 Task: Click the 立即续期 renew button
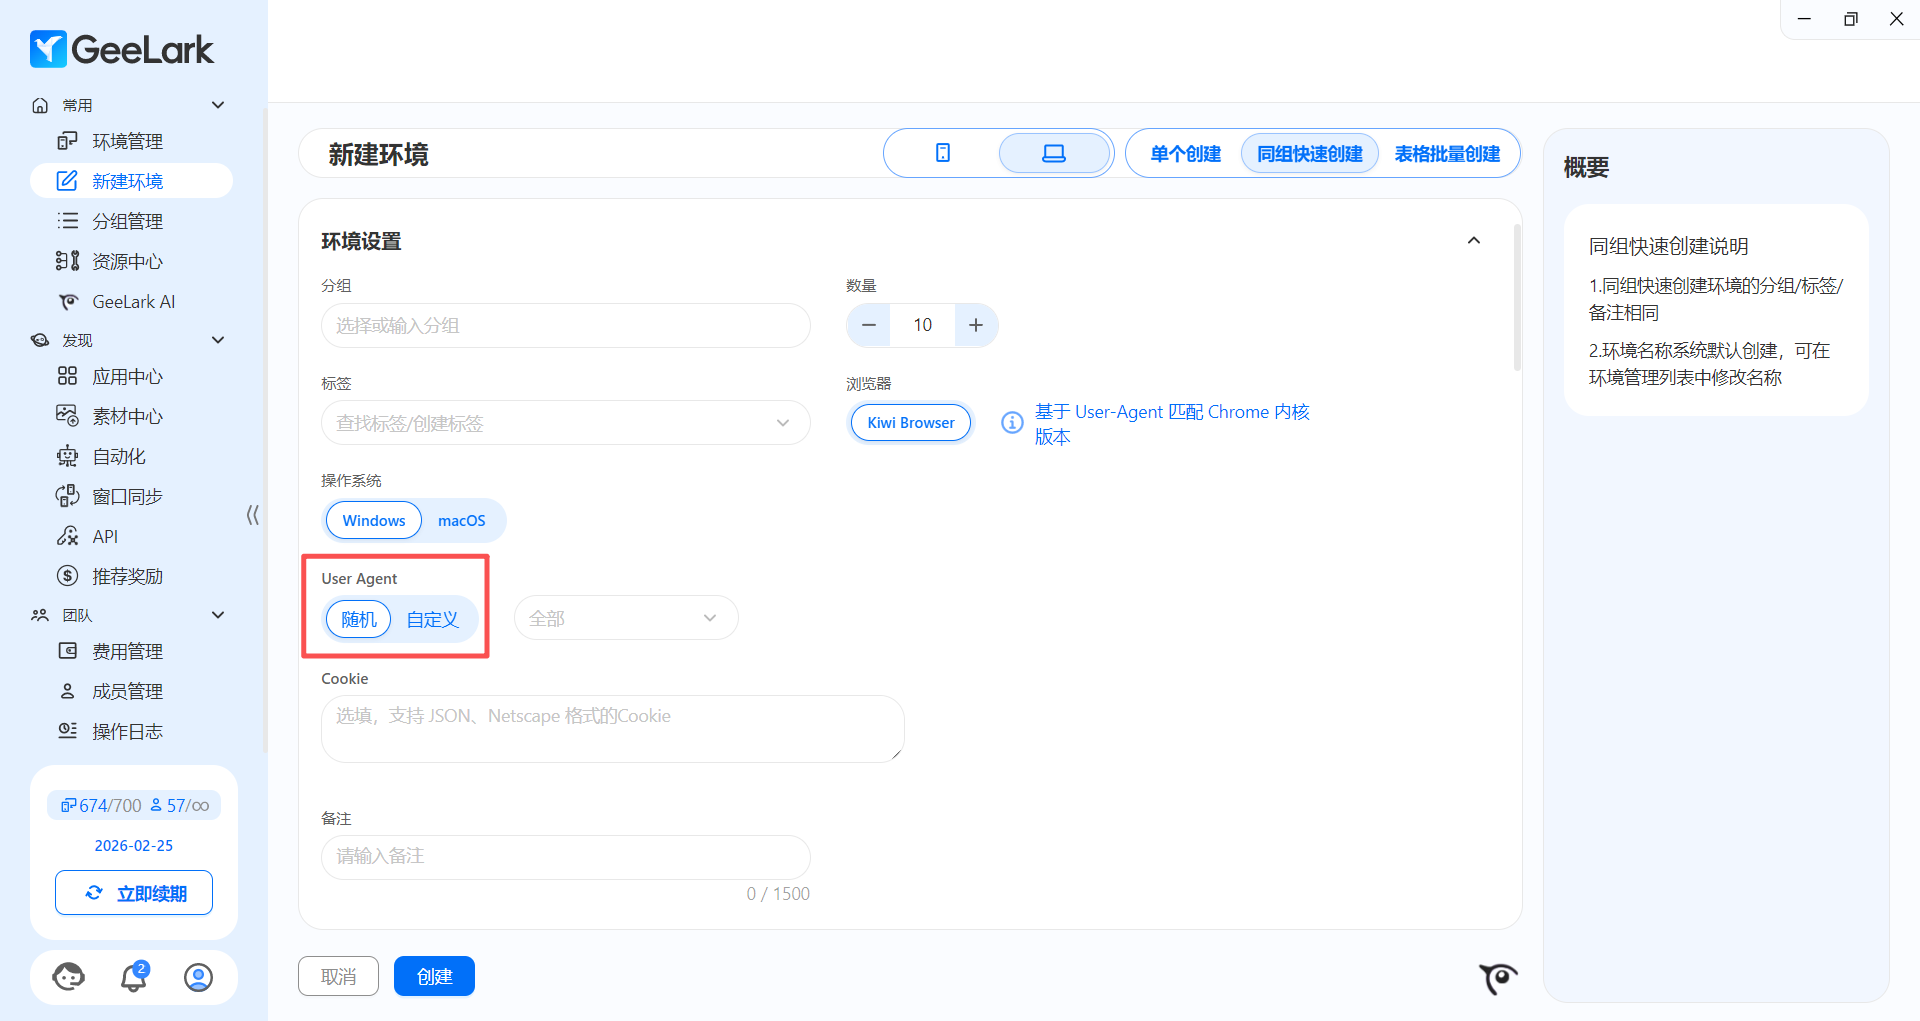[x=134, y=893]
